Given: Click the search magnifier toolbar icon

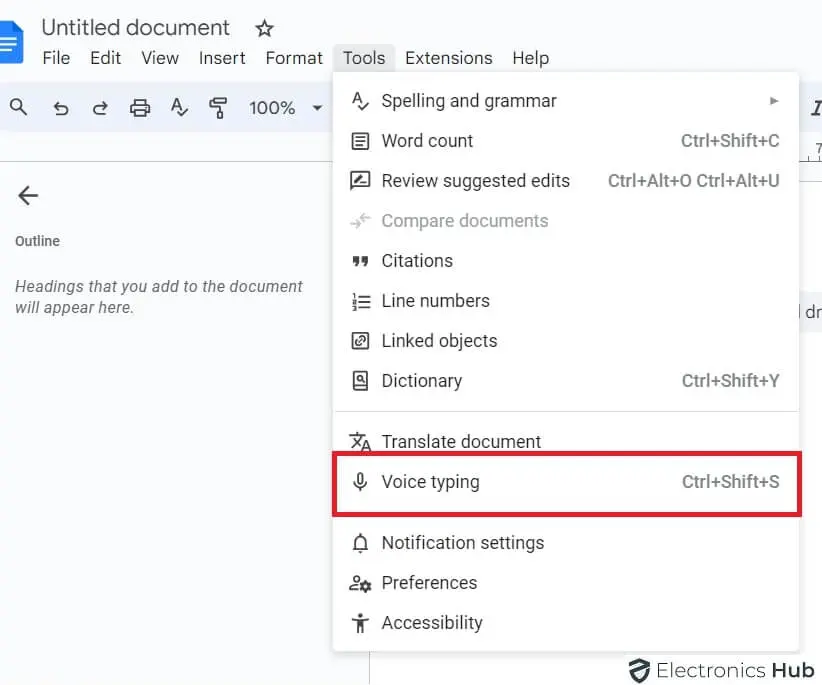Looking at the screenshot, I should (x=18, y=107).
